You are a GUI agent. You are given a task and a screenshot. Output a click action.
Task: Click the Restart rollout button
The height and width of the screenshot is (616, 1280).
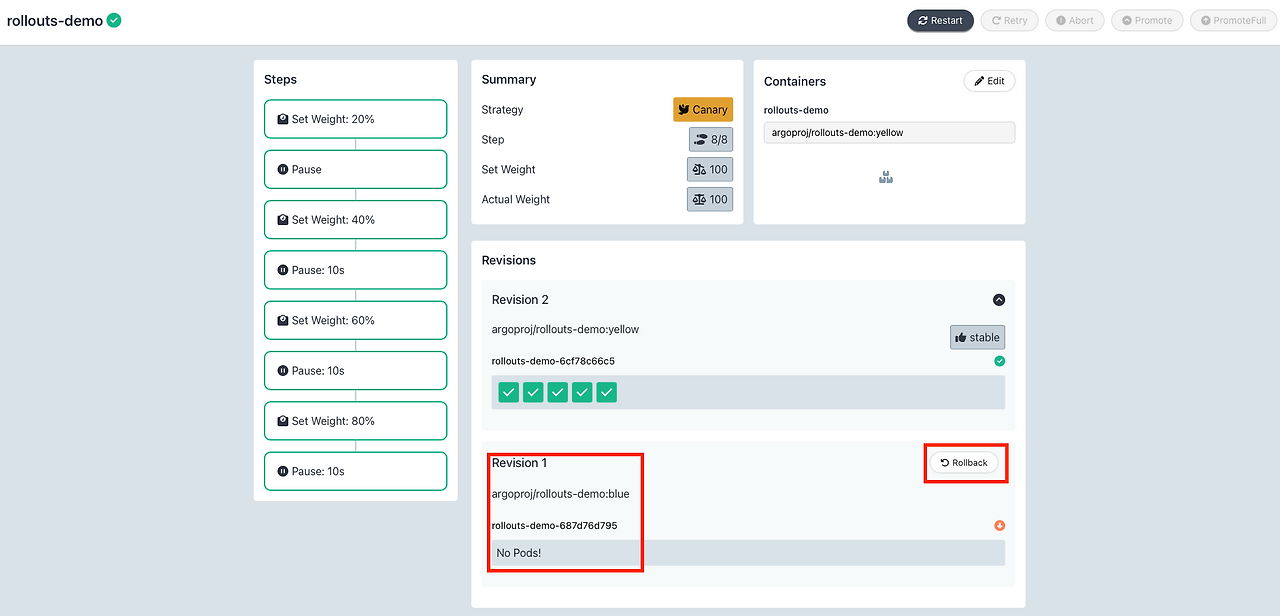pos(940,20)
